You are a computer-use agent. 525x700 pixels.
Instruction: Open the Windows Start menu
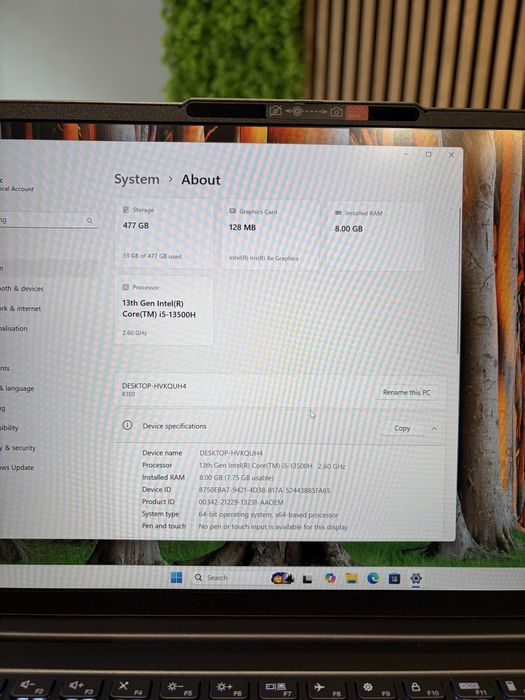176,577
